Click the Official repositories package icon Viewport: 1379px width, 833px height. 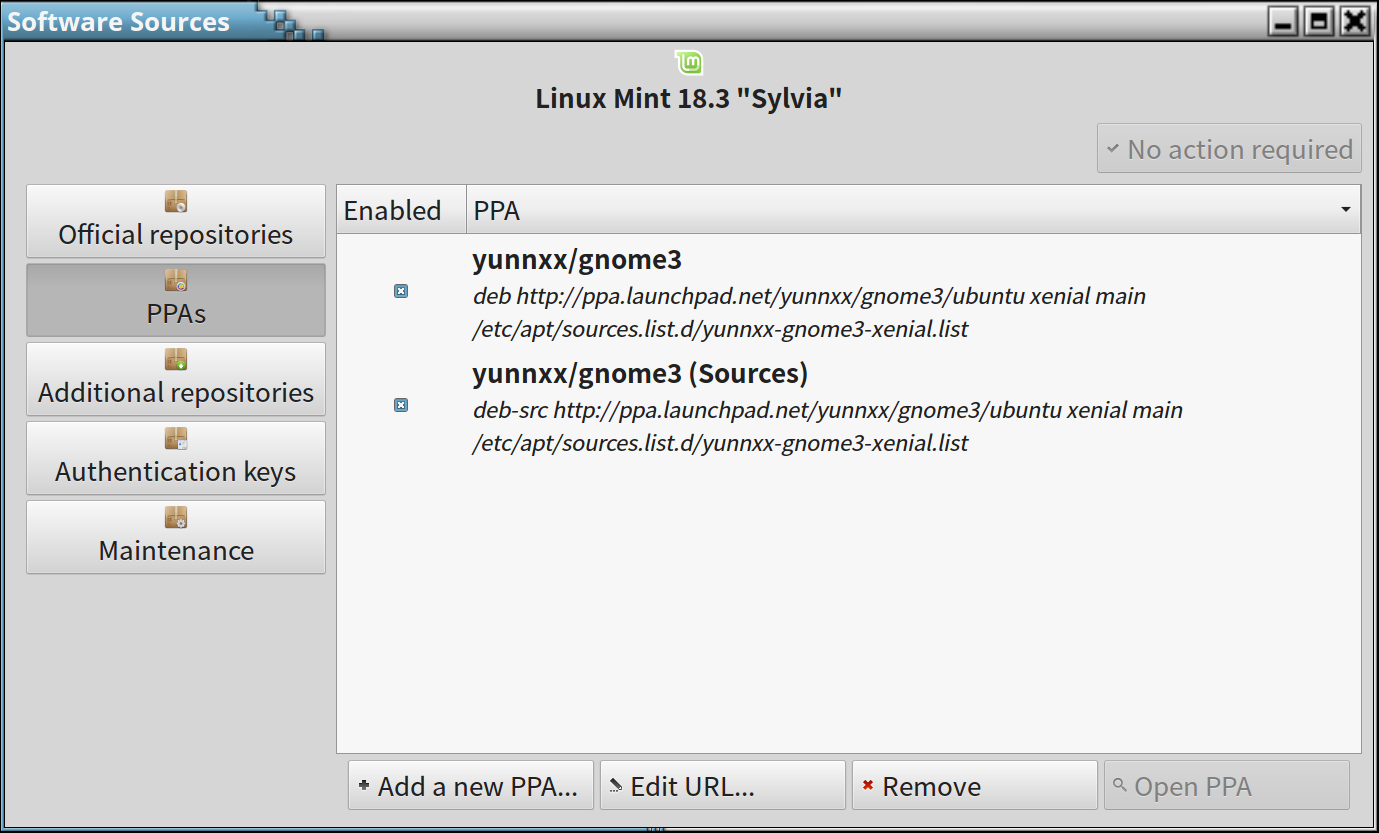176,202
